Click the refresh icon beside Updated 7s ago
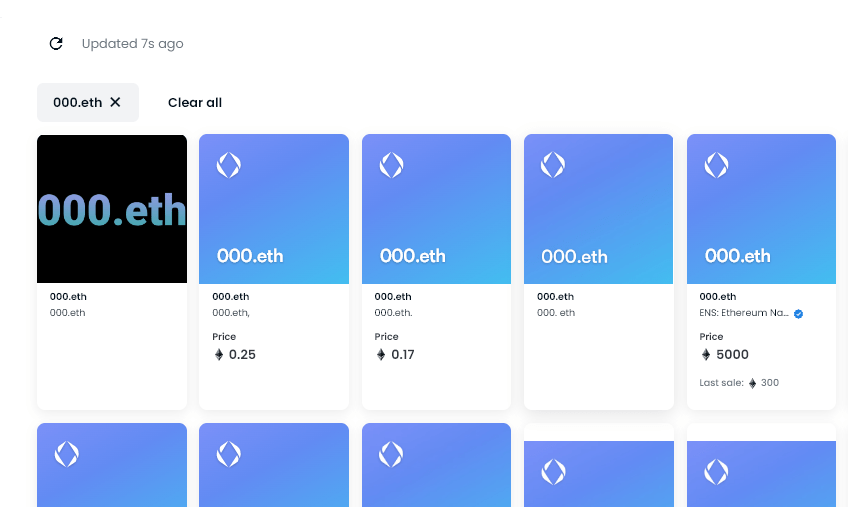This screenshot has width=848, height=507. 56,43
